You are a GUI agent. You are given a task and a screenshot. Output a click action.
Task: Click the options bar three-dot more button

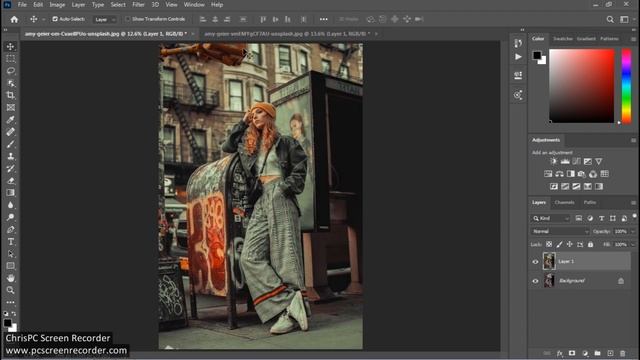324,19
